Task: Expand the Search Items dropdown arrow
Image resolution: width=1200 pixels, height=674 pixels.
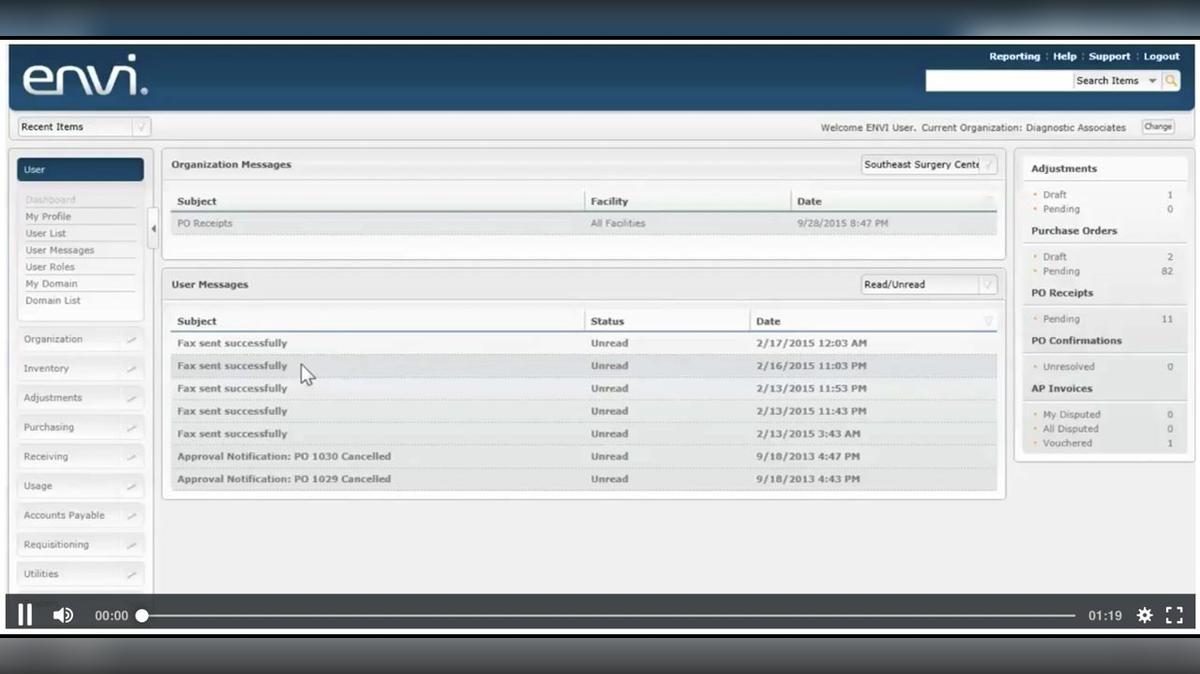Action: 1152,81
